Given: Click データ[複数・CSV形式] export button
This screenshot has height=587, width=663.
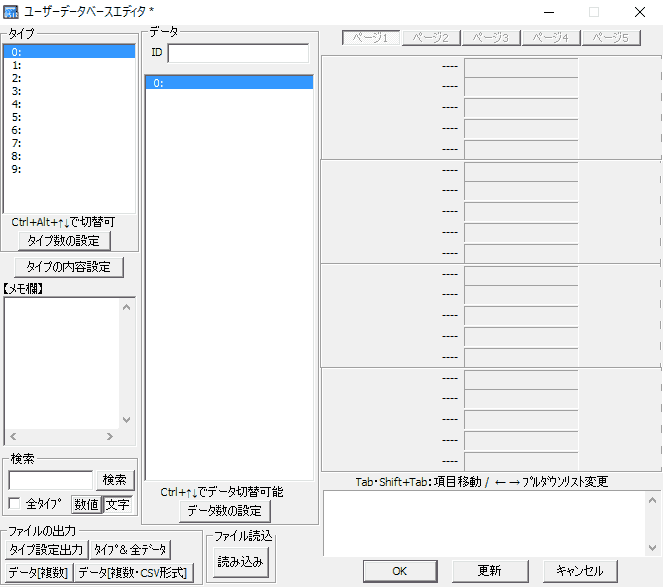Looking at the screenshot, I should 134,573.
